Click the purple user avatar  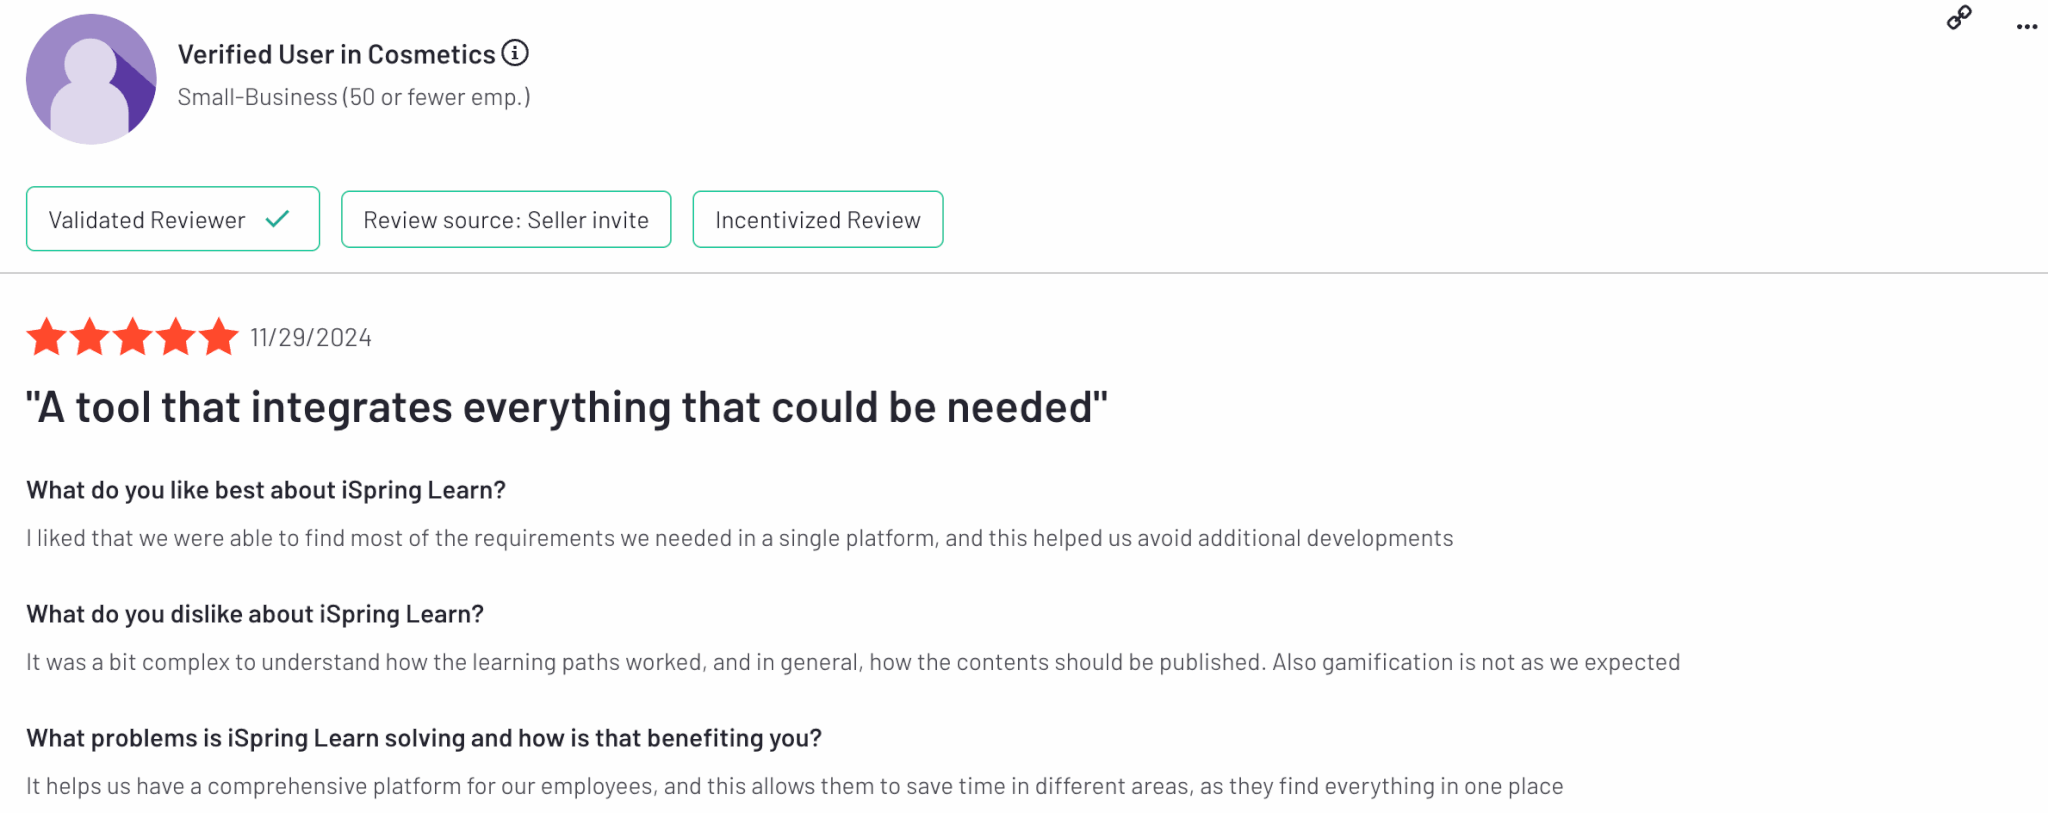coord(91,80)
